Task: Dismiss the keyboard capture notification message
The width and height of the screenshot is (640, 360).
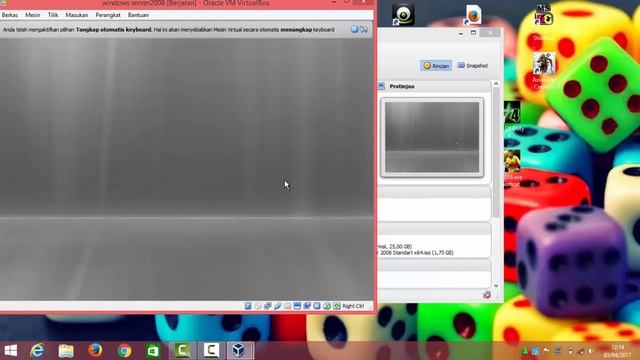Action: (x=354, y=29)
